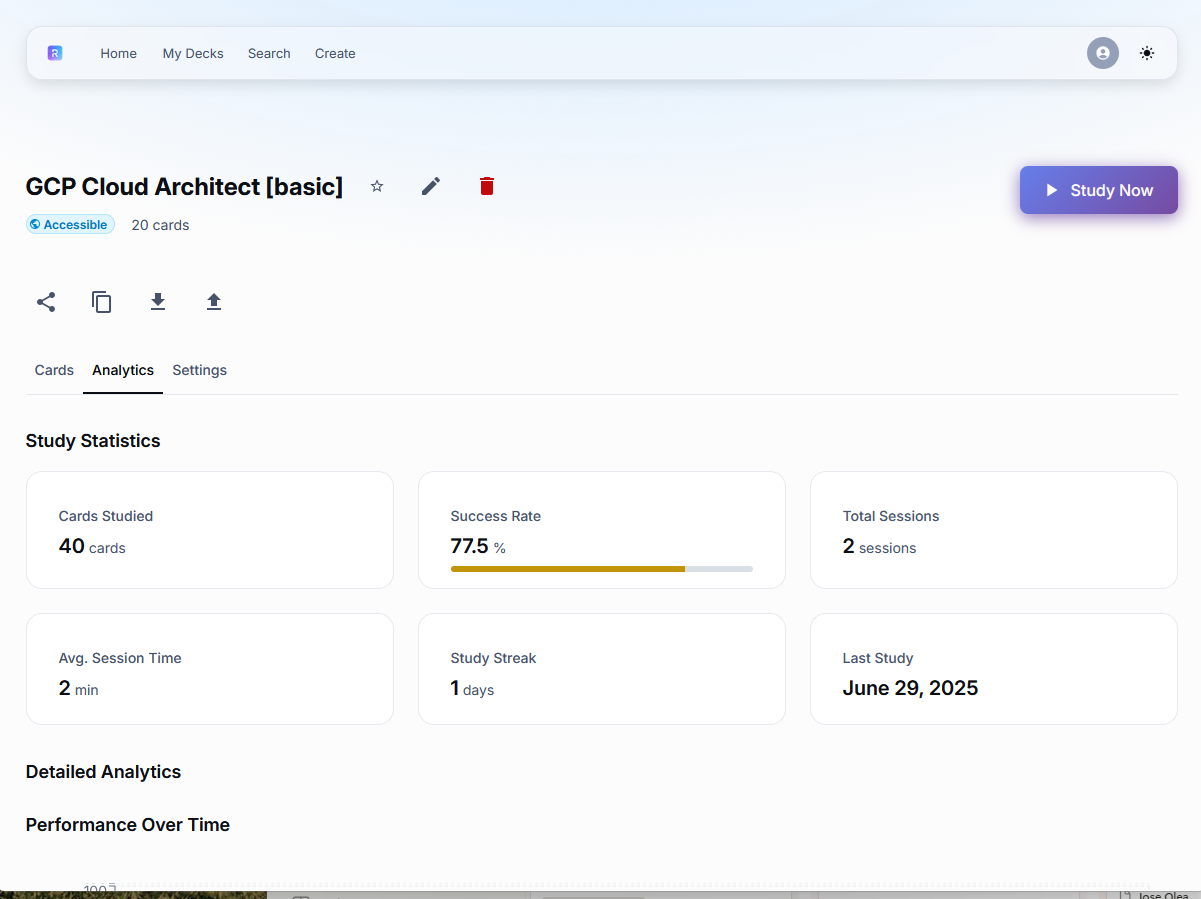The image size is (1201, 899).
Task: Click the Avg. Session Time '2 min' value
Action: (79, 688)
